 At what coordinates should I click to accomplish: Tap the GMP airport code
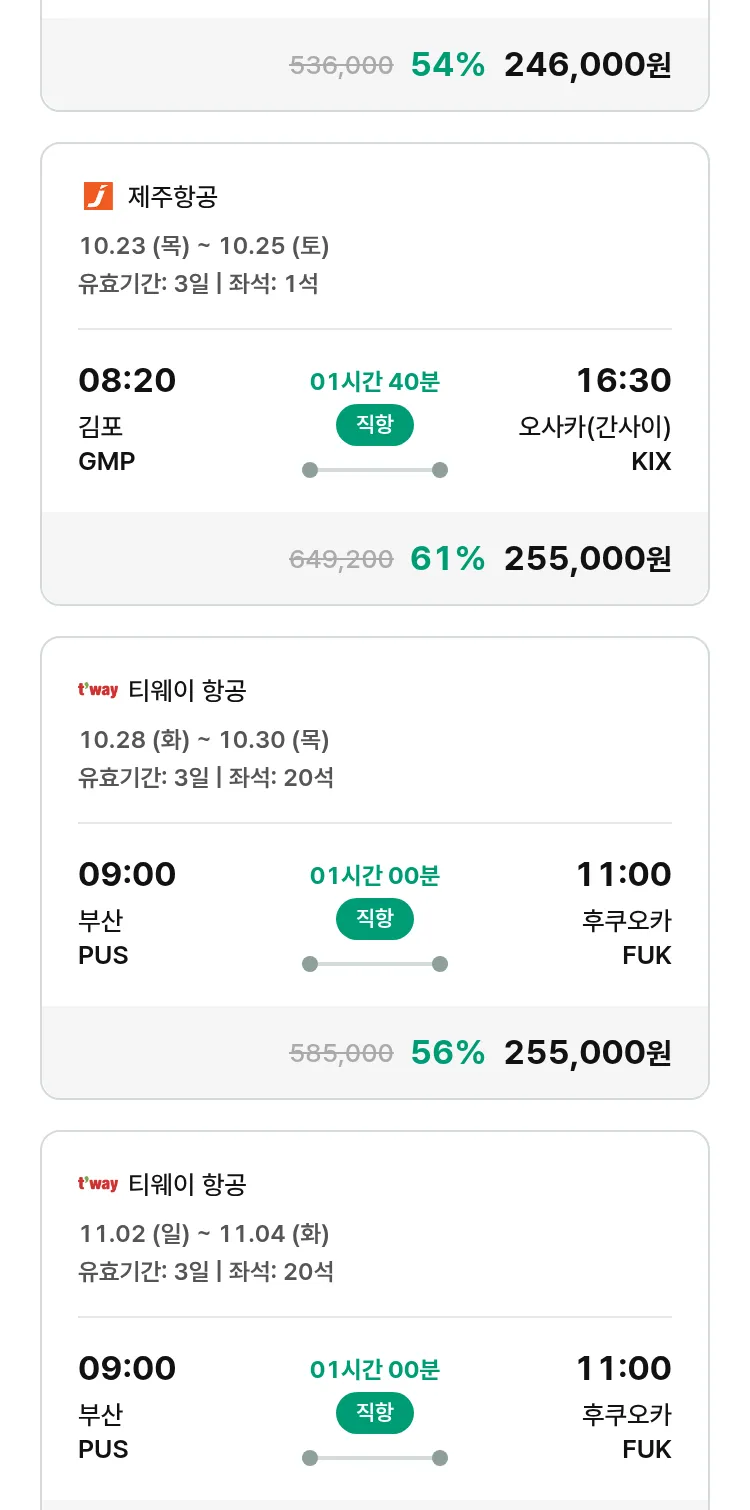[x=106, y=462]
